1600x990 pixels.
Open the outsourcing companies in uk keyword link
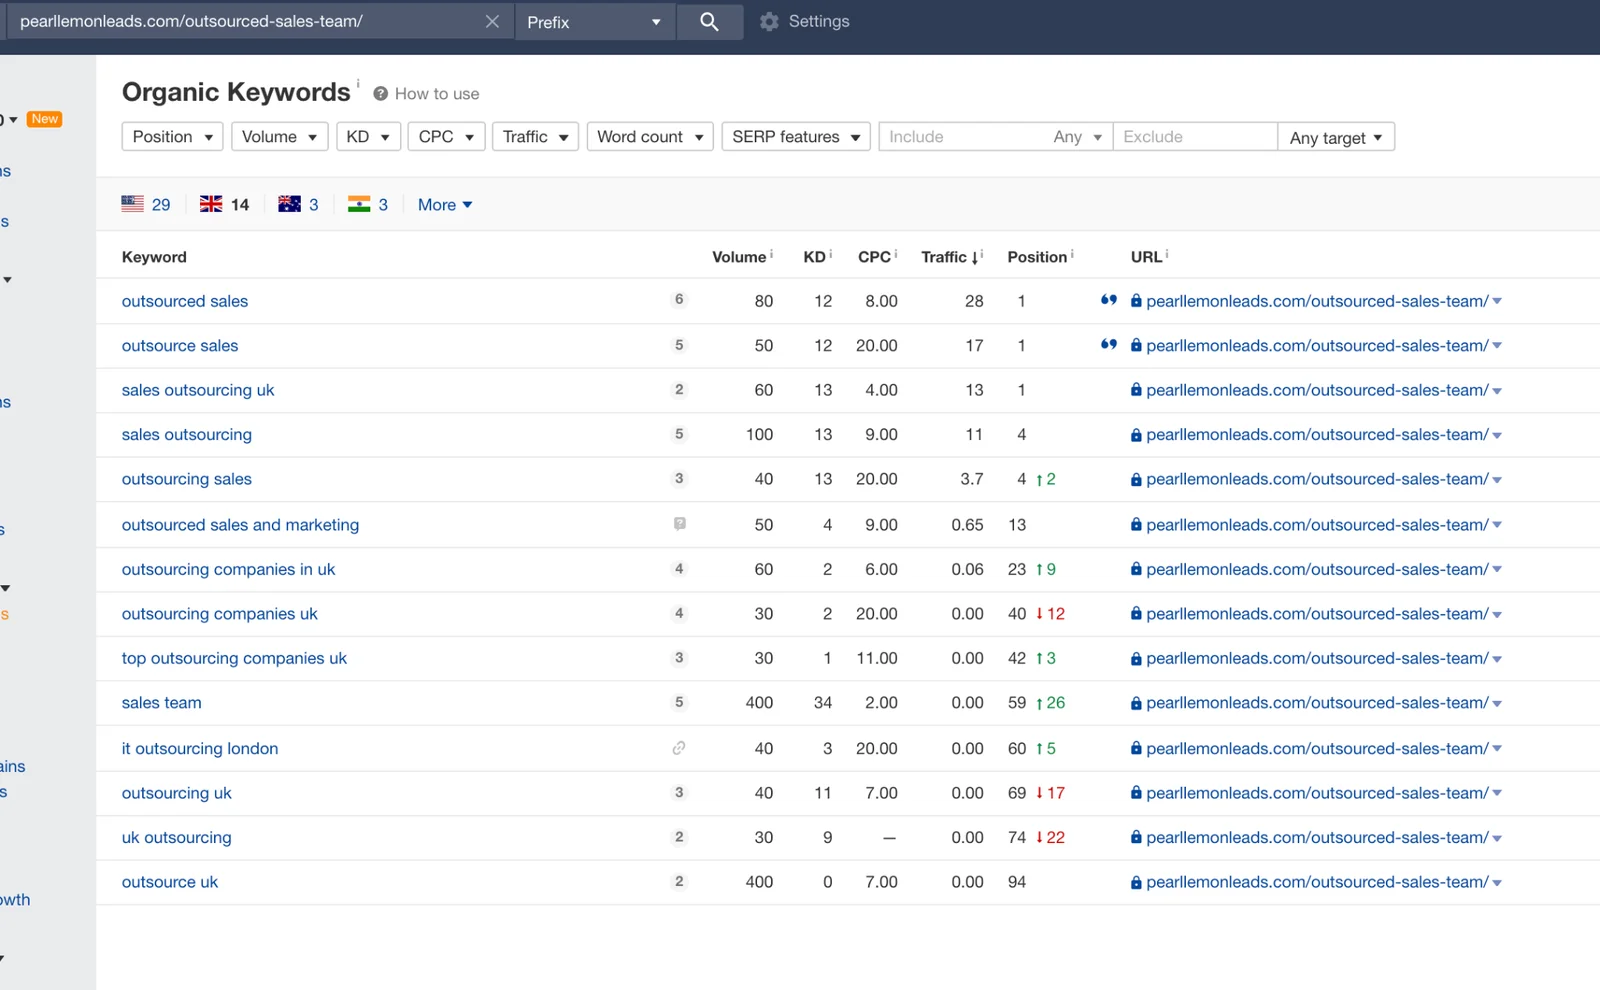(228, 569)
